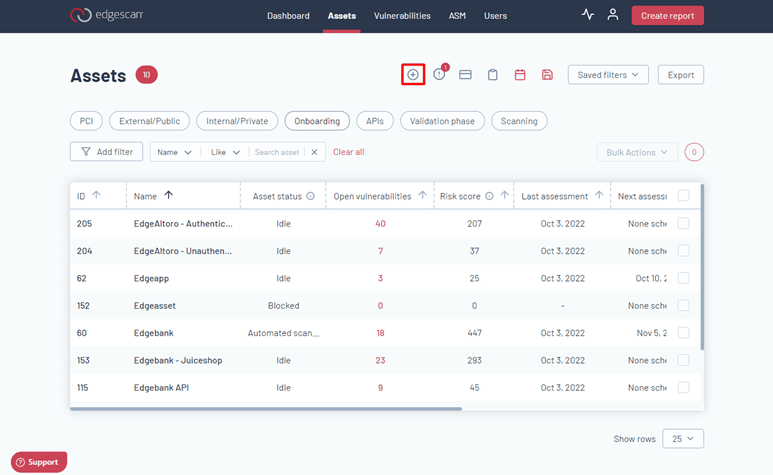Open the Show rows 25 dropdown
Image resolution: width=773 pixels, height=475 pixels.
tap(683, 439)
